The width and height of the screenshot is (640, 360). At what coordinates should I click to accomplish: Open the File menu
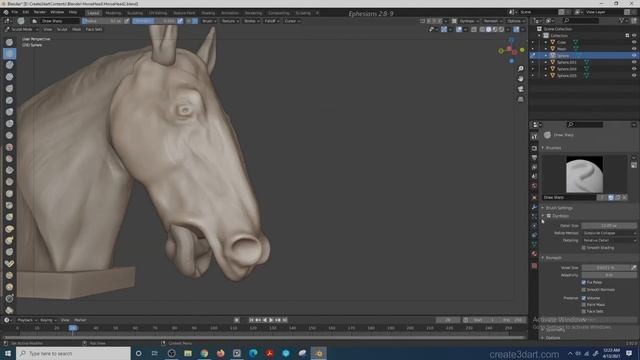[x=15, y=12]
